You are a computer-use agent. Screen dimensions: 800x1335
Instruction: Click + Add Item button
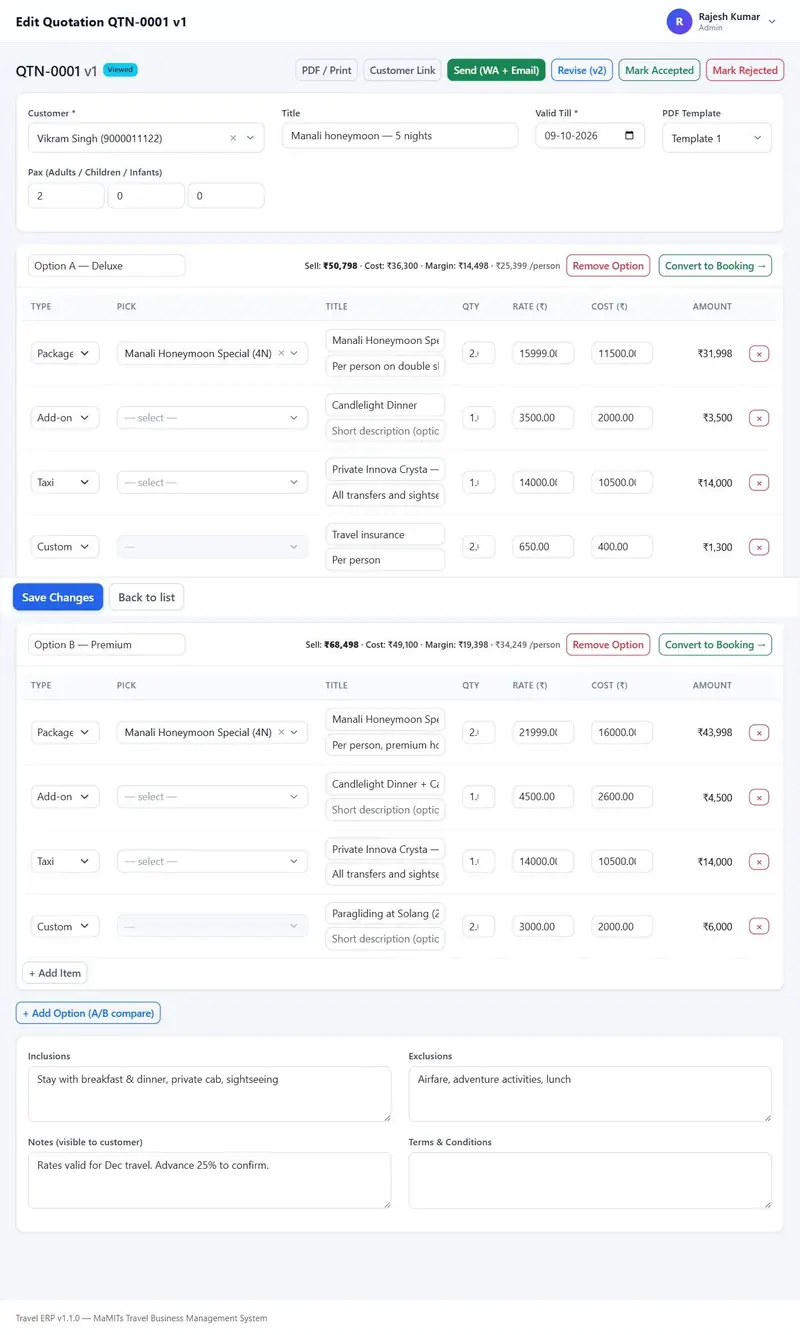(x=55, y=973)
